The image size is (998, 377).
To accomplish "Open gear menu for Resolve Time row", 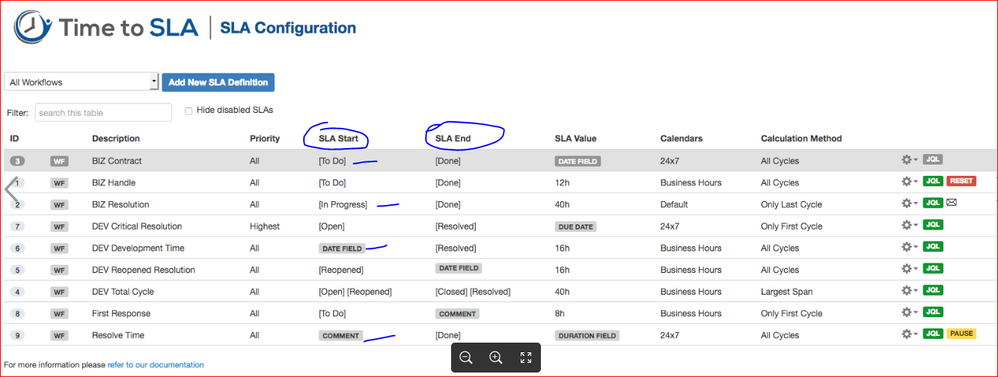I will (x=910, y=334).
